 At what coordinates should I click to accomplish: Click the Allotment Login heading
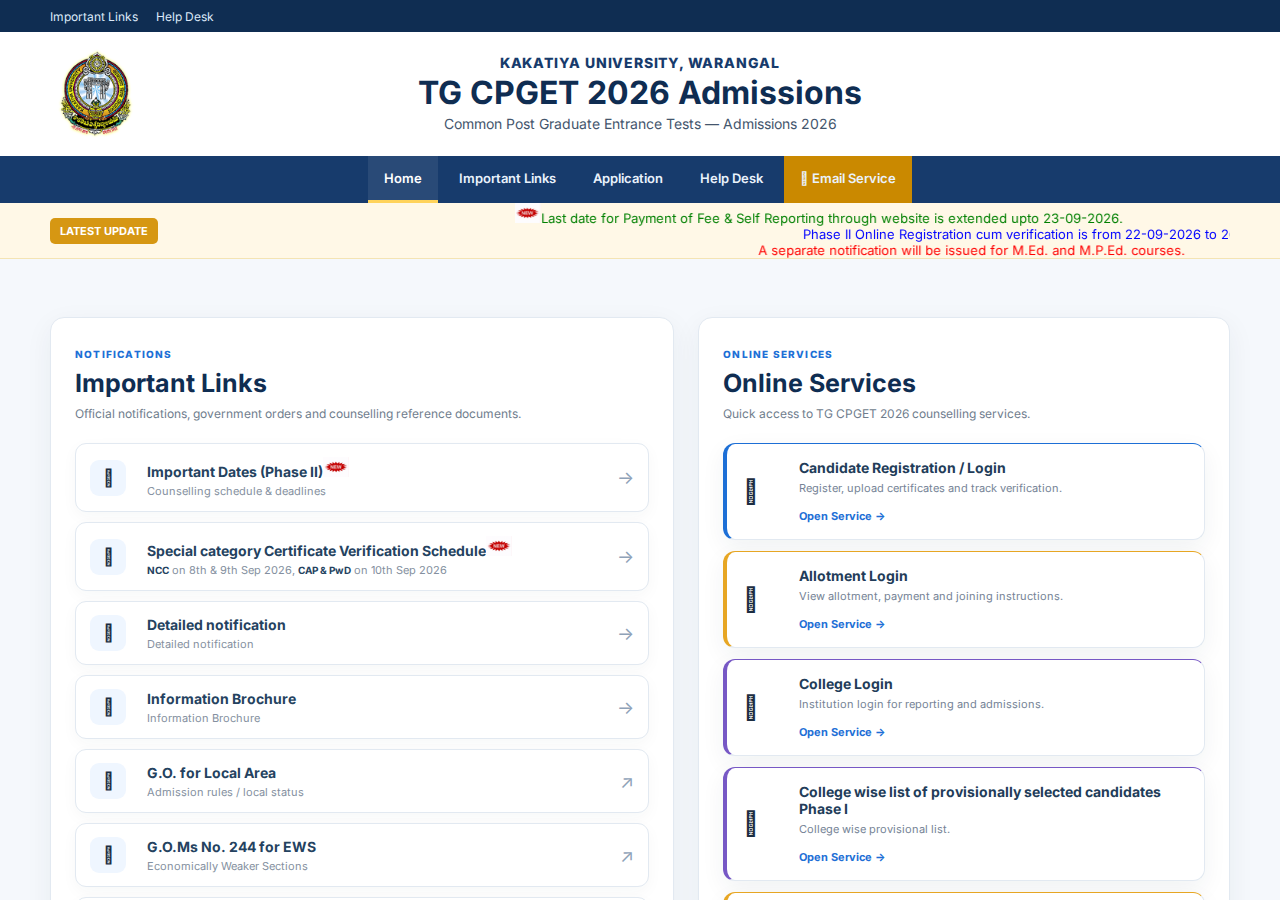(x=853, y=576)
